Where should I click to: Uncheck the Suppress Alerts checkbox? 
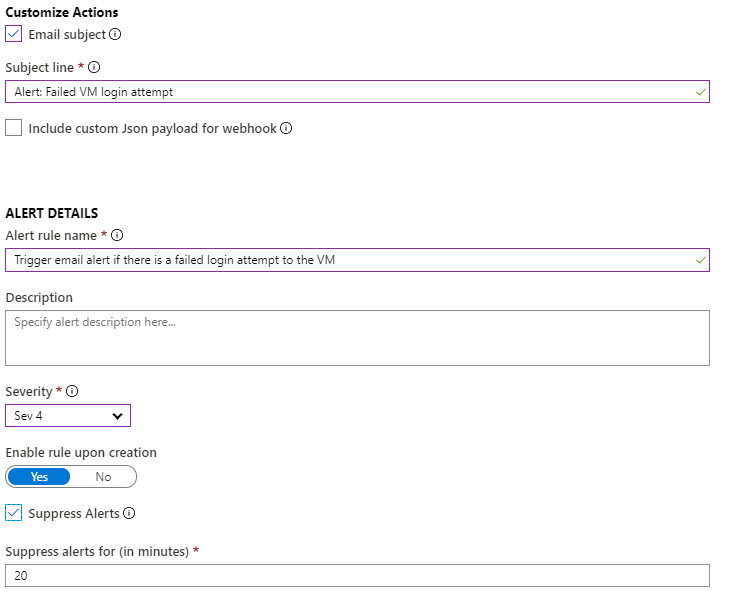[14, 513]
